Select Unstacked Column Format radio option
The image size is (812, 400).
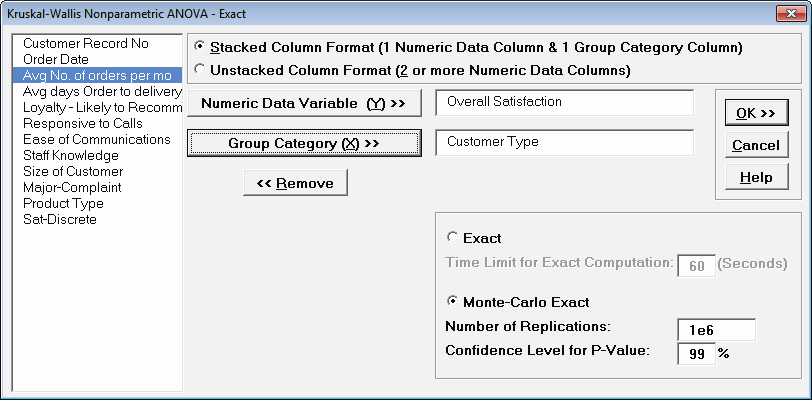point(201,70)
